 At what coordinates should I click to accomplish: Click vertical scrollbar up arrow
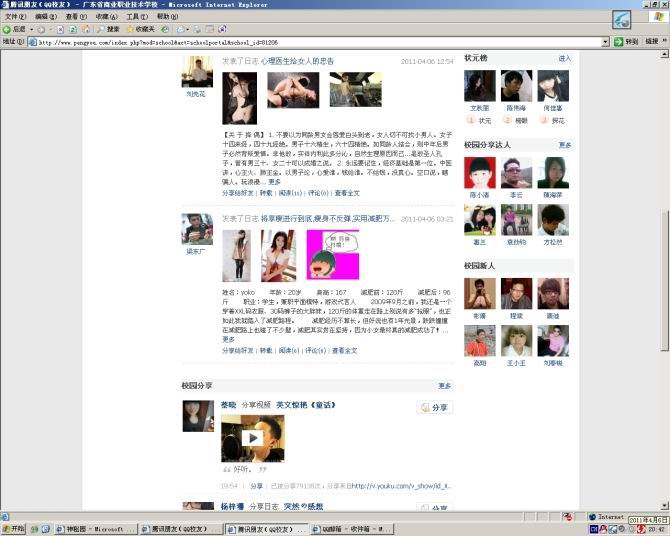[664, 54]
